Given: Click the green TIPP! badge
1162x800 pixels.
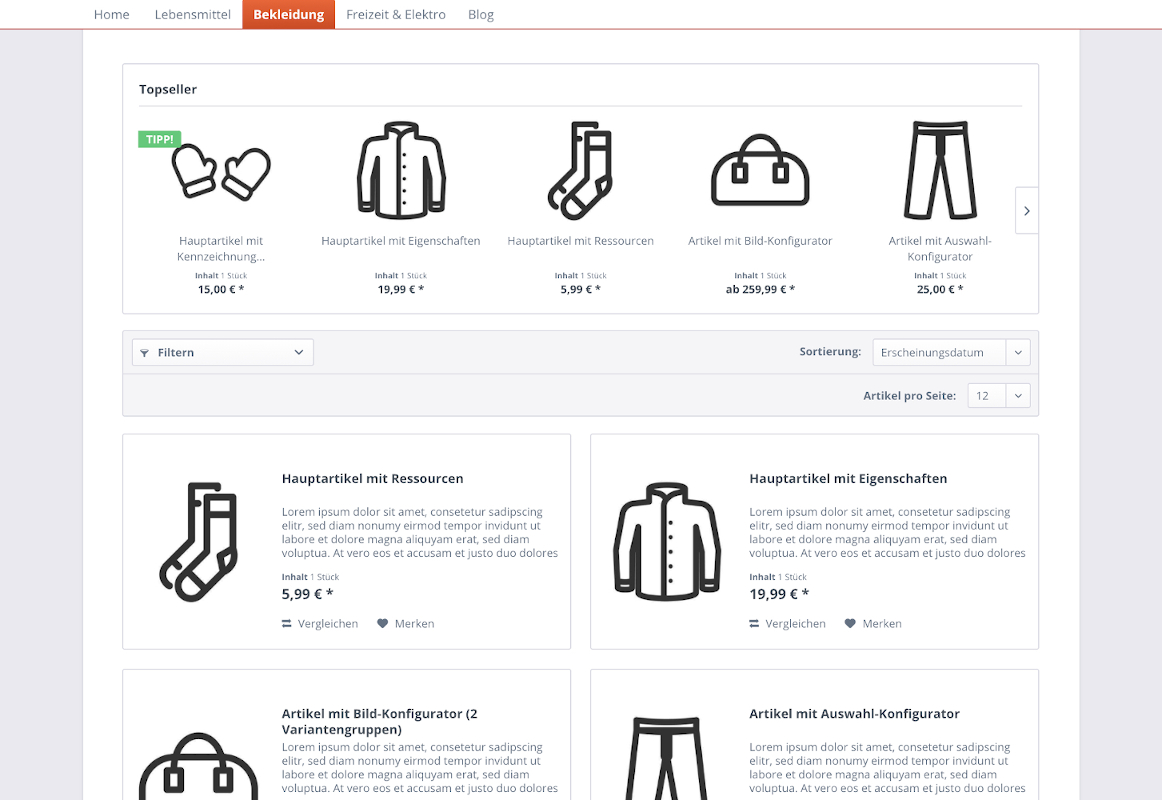Looking at the screenshot, I should 159,139.
